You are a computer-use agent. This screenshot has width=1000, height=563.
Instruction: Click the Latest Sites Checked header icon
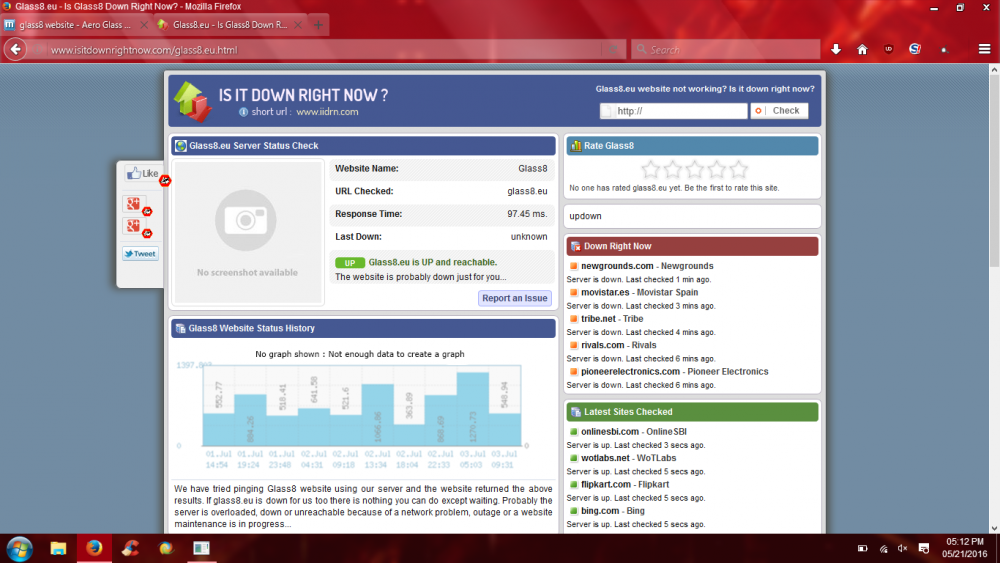576,412
